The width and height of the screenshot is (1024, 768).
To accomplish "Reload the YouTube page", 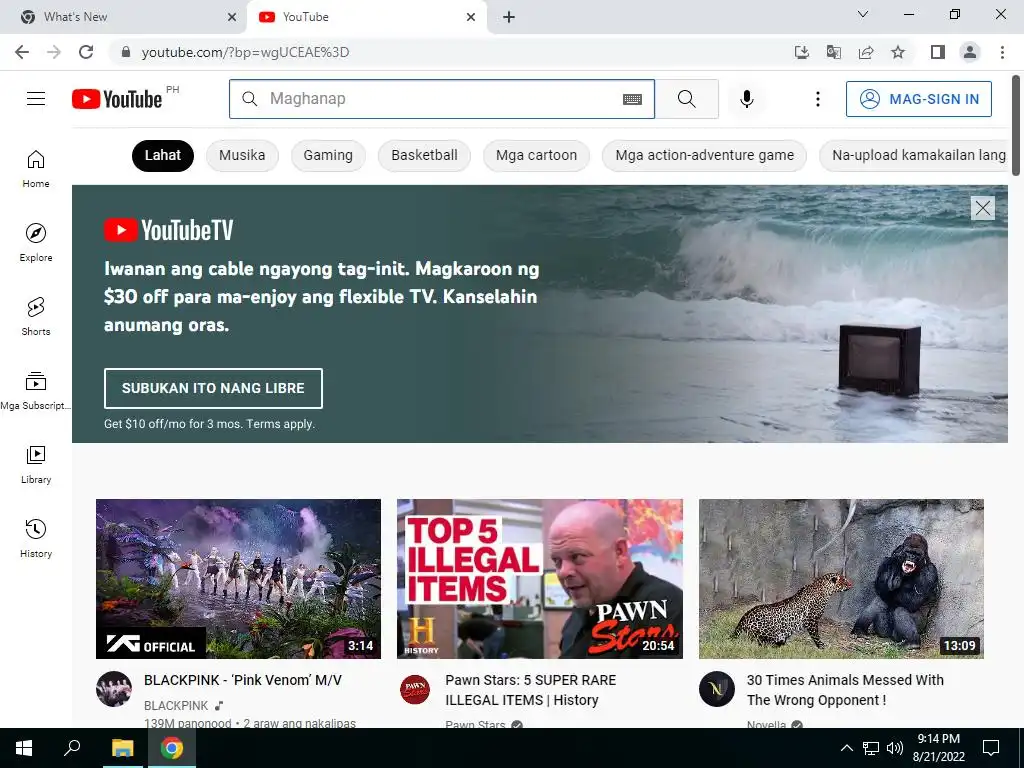I will pyautogui.click(x=86, y=52).
